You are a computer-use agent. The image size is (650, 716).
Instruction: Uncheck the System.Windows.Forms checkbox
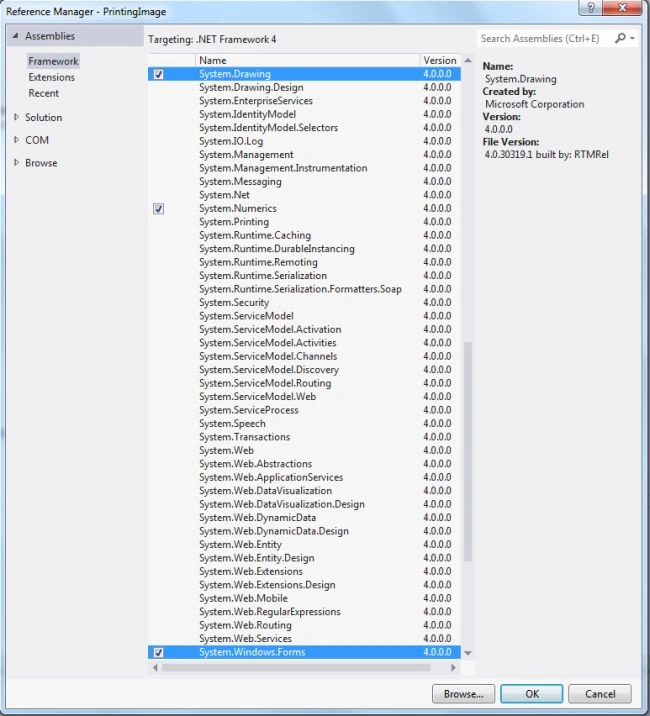159,652
